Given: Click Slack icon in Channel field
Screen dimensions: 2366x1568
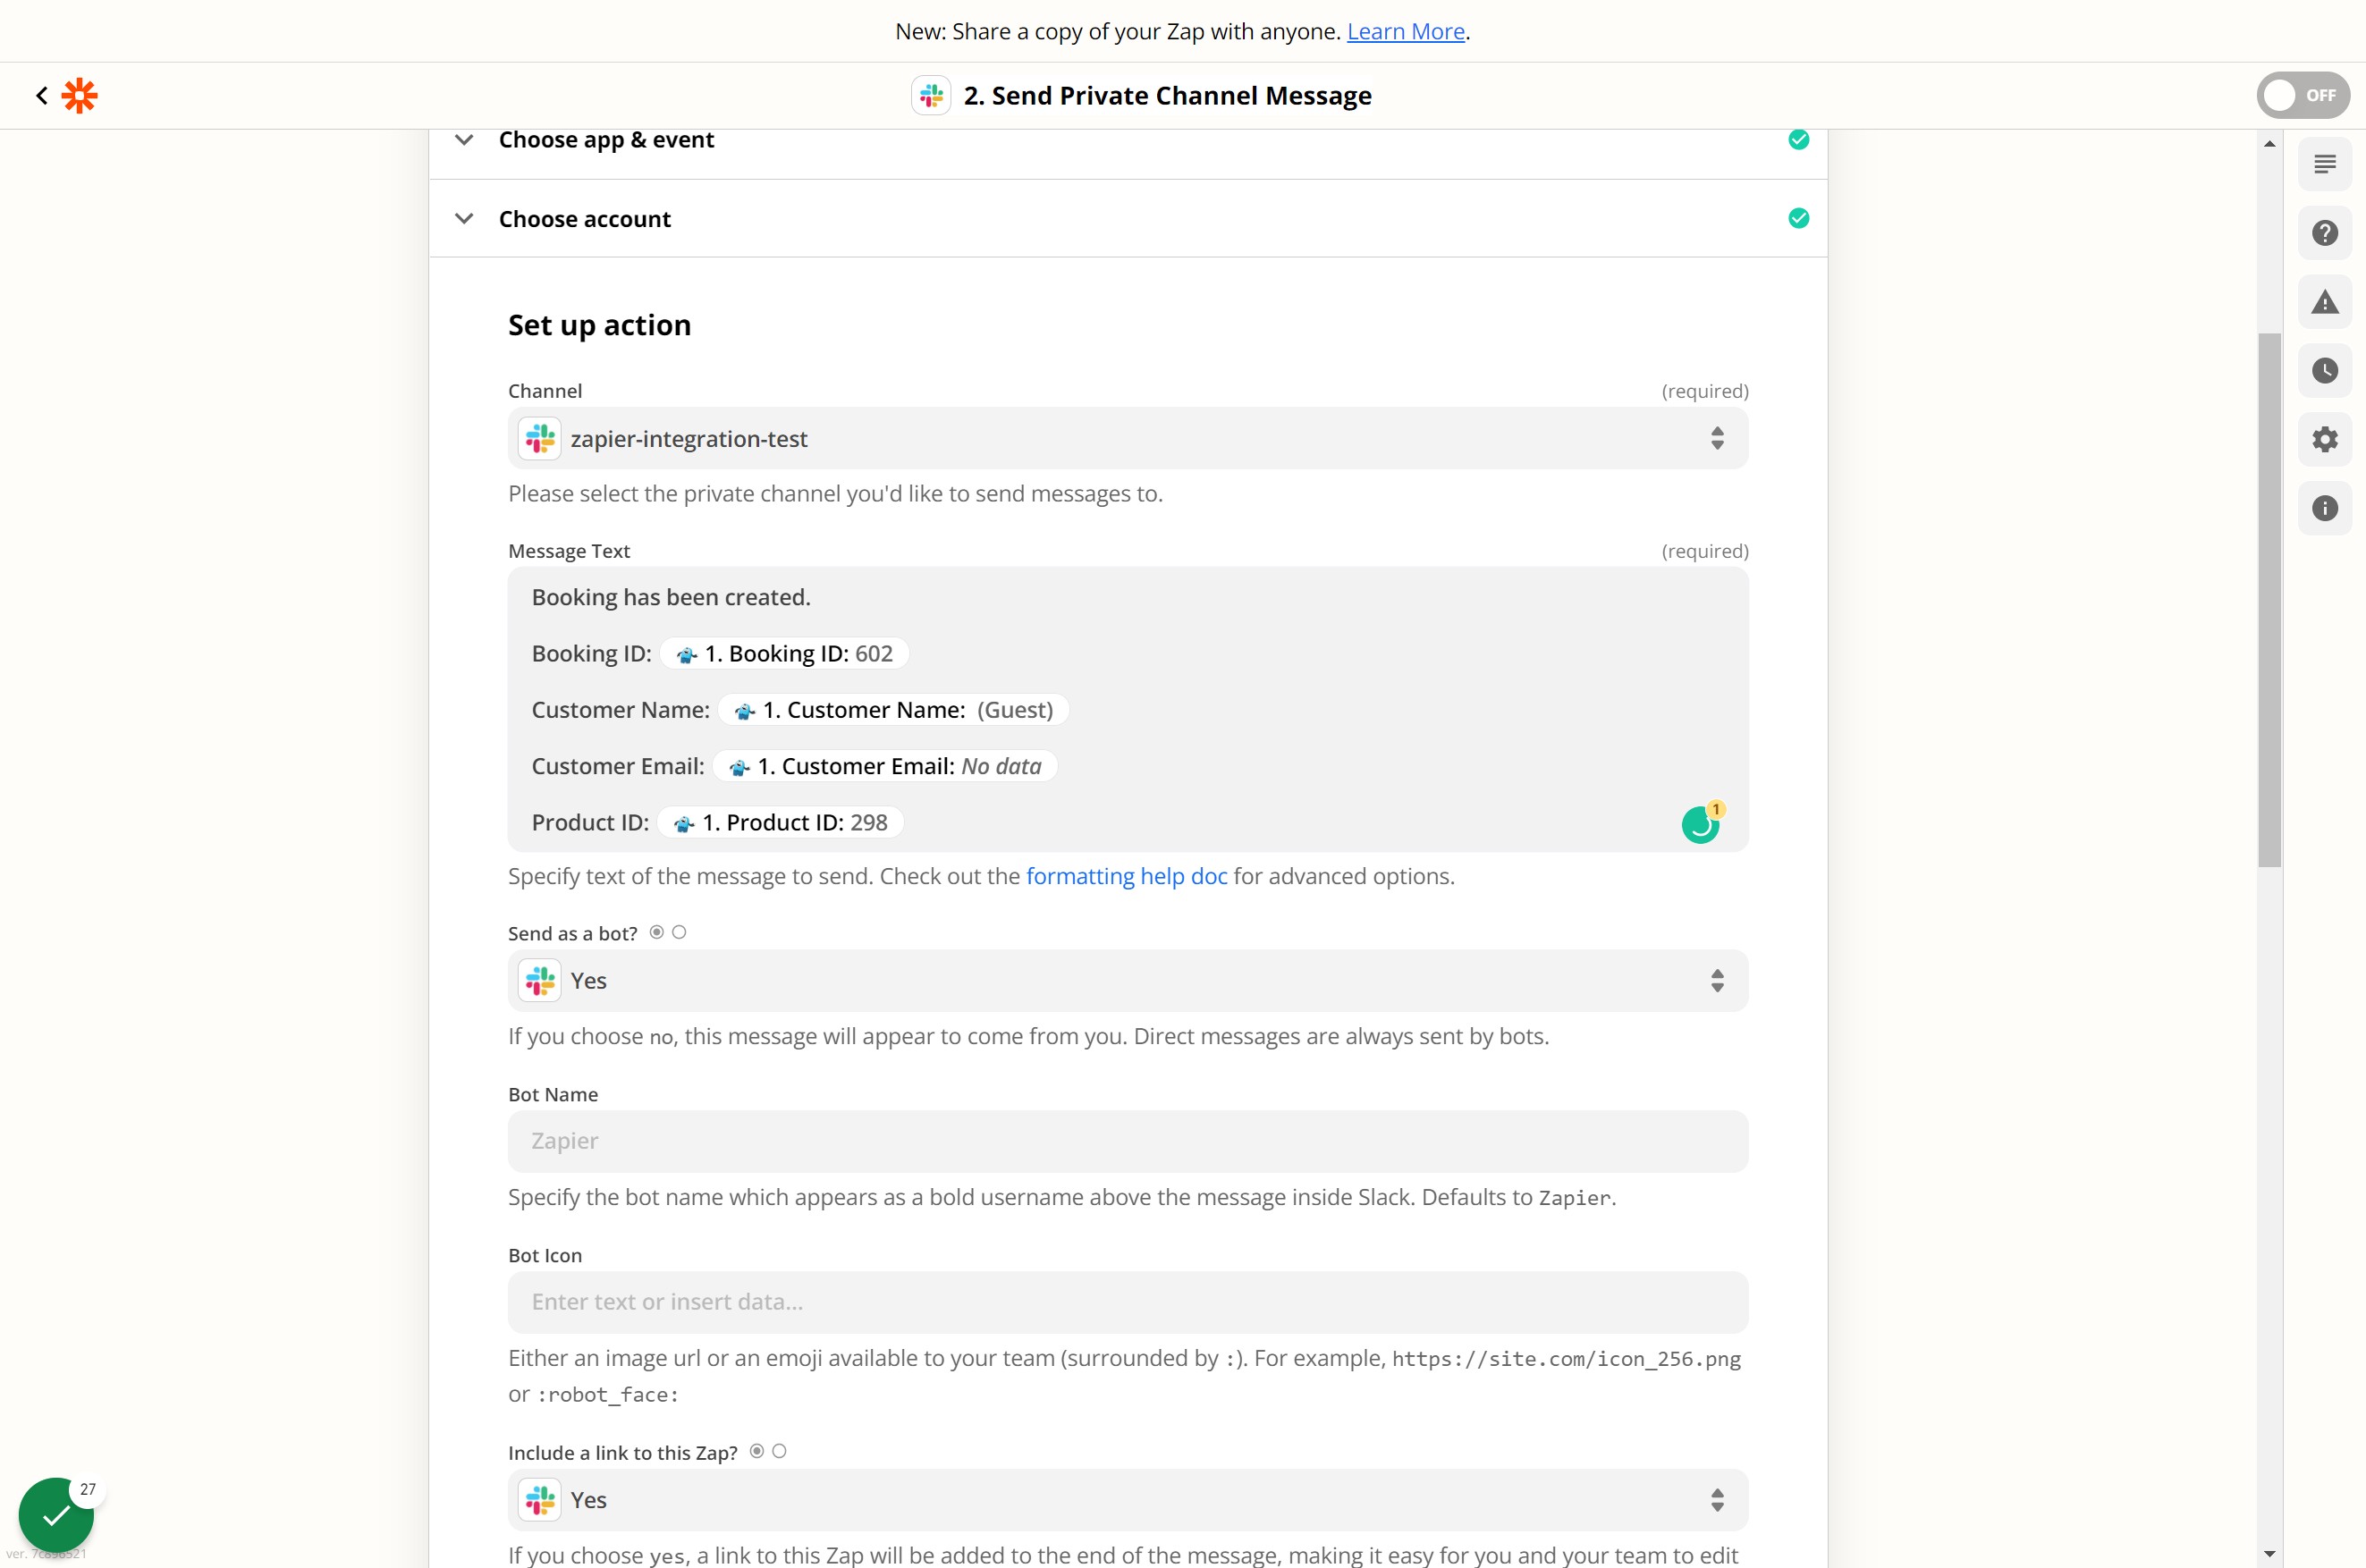Looking at the screenshot, I should click(540, 439).
